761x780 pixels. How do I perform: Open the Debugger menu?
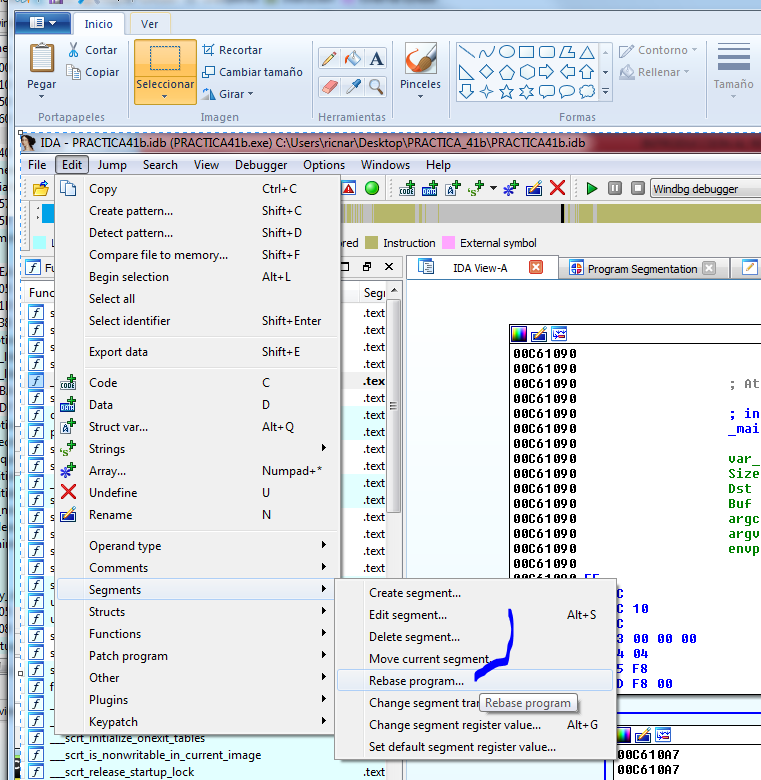click(x=260, y=165)
